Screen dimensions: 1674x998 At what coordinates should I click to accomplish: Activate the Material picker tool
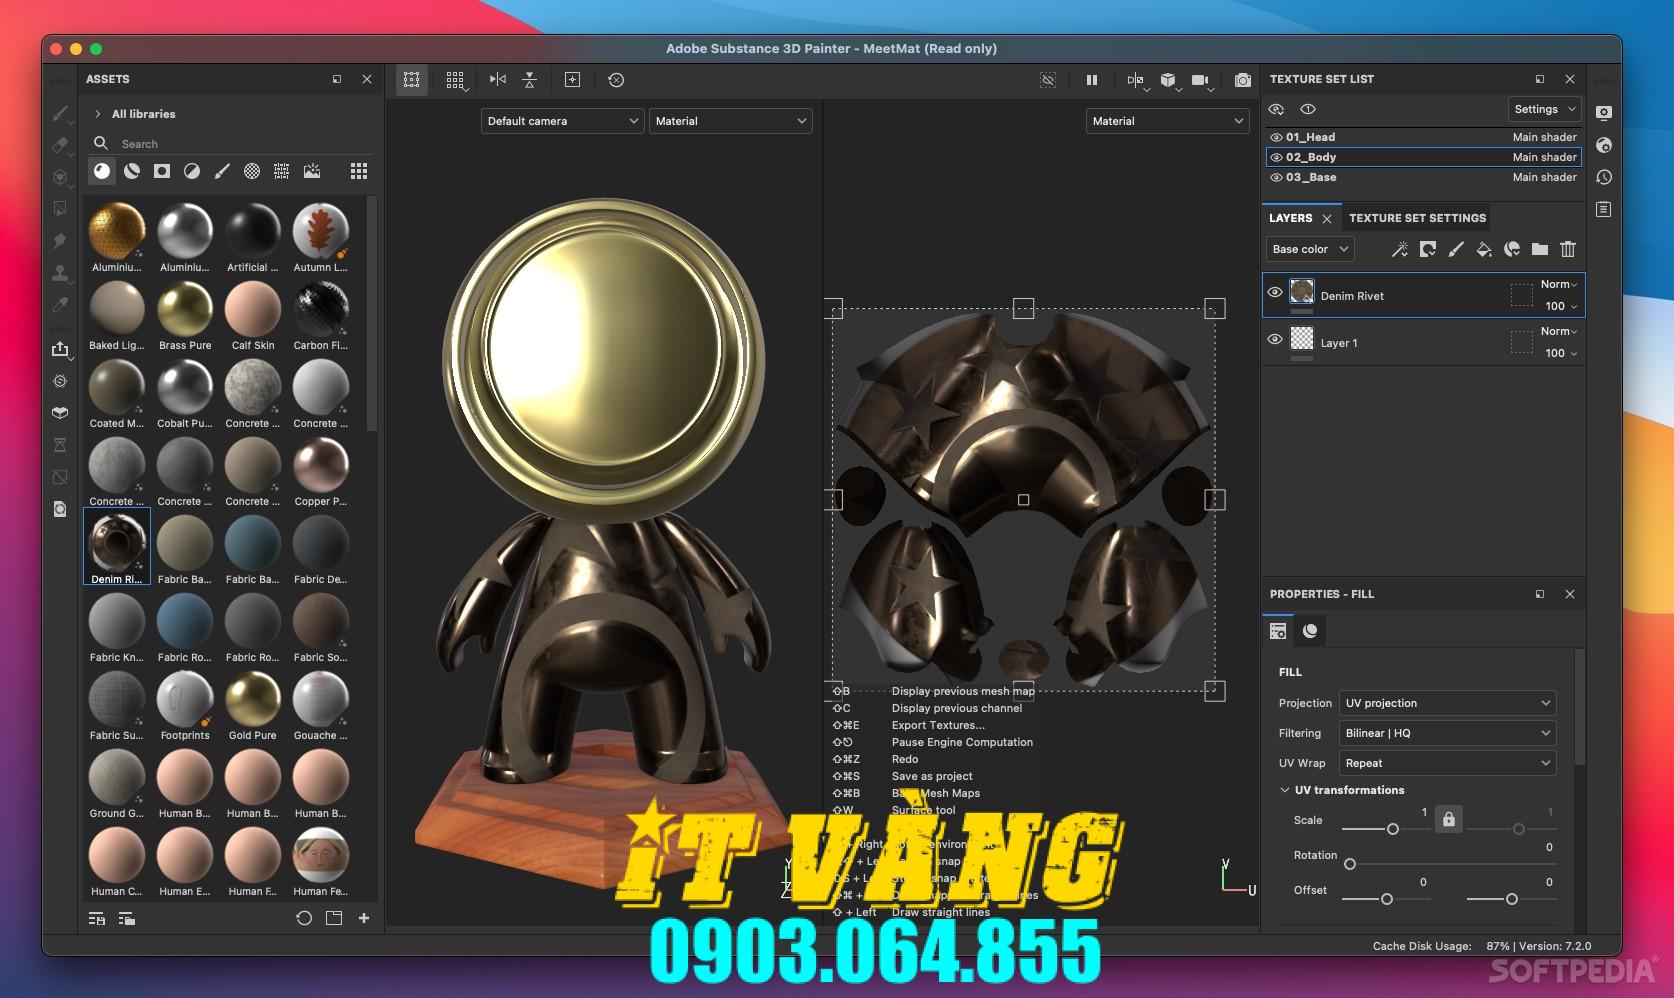pyautogui.click(x=60, y=305)
